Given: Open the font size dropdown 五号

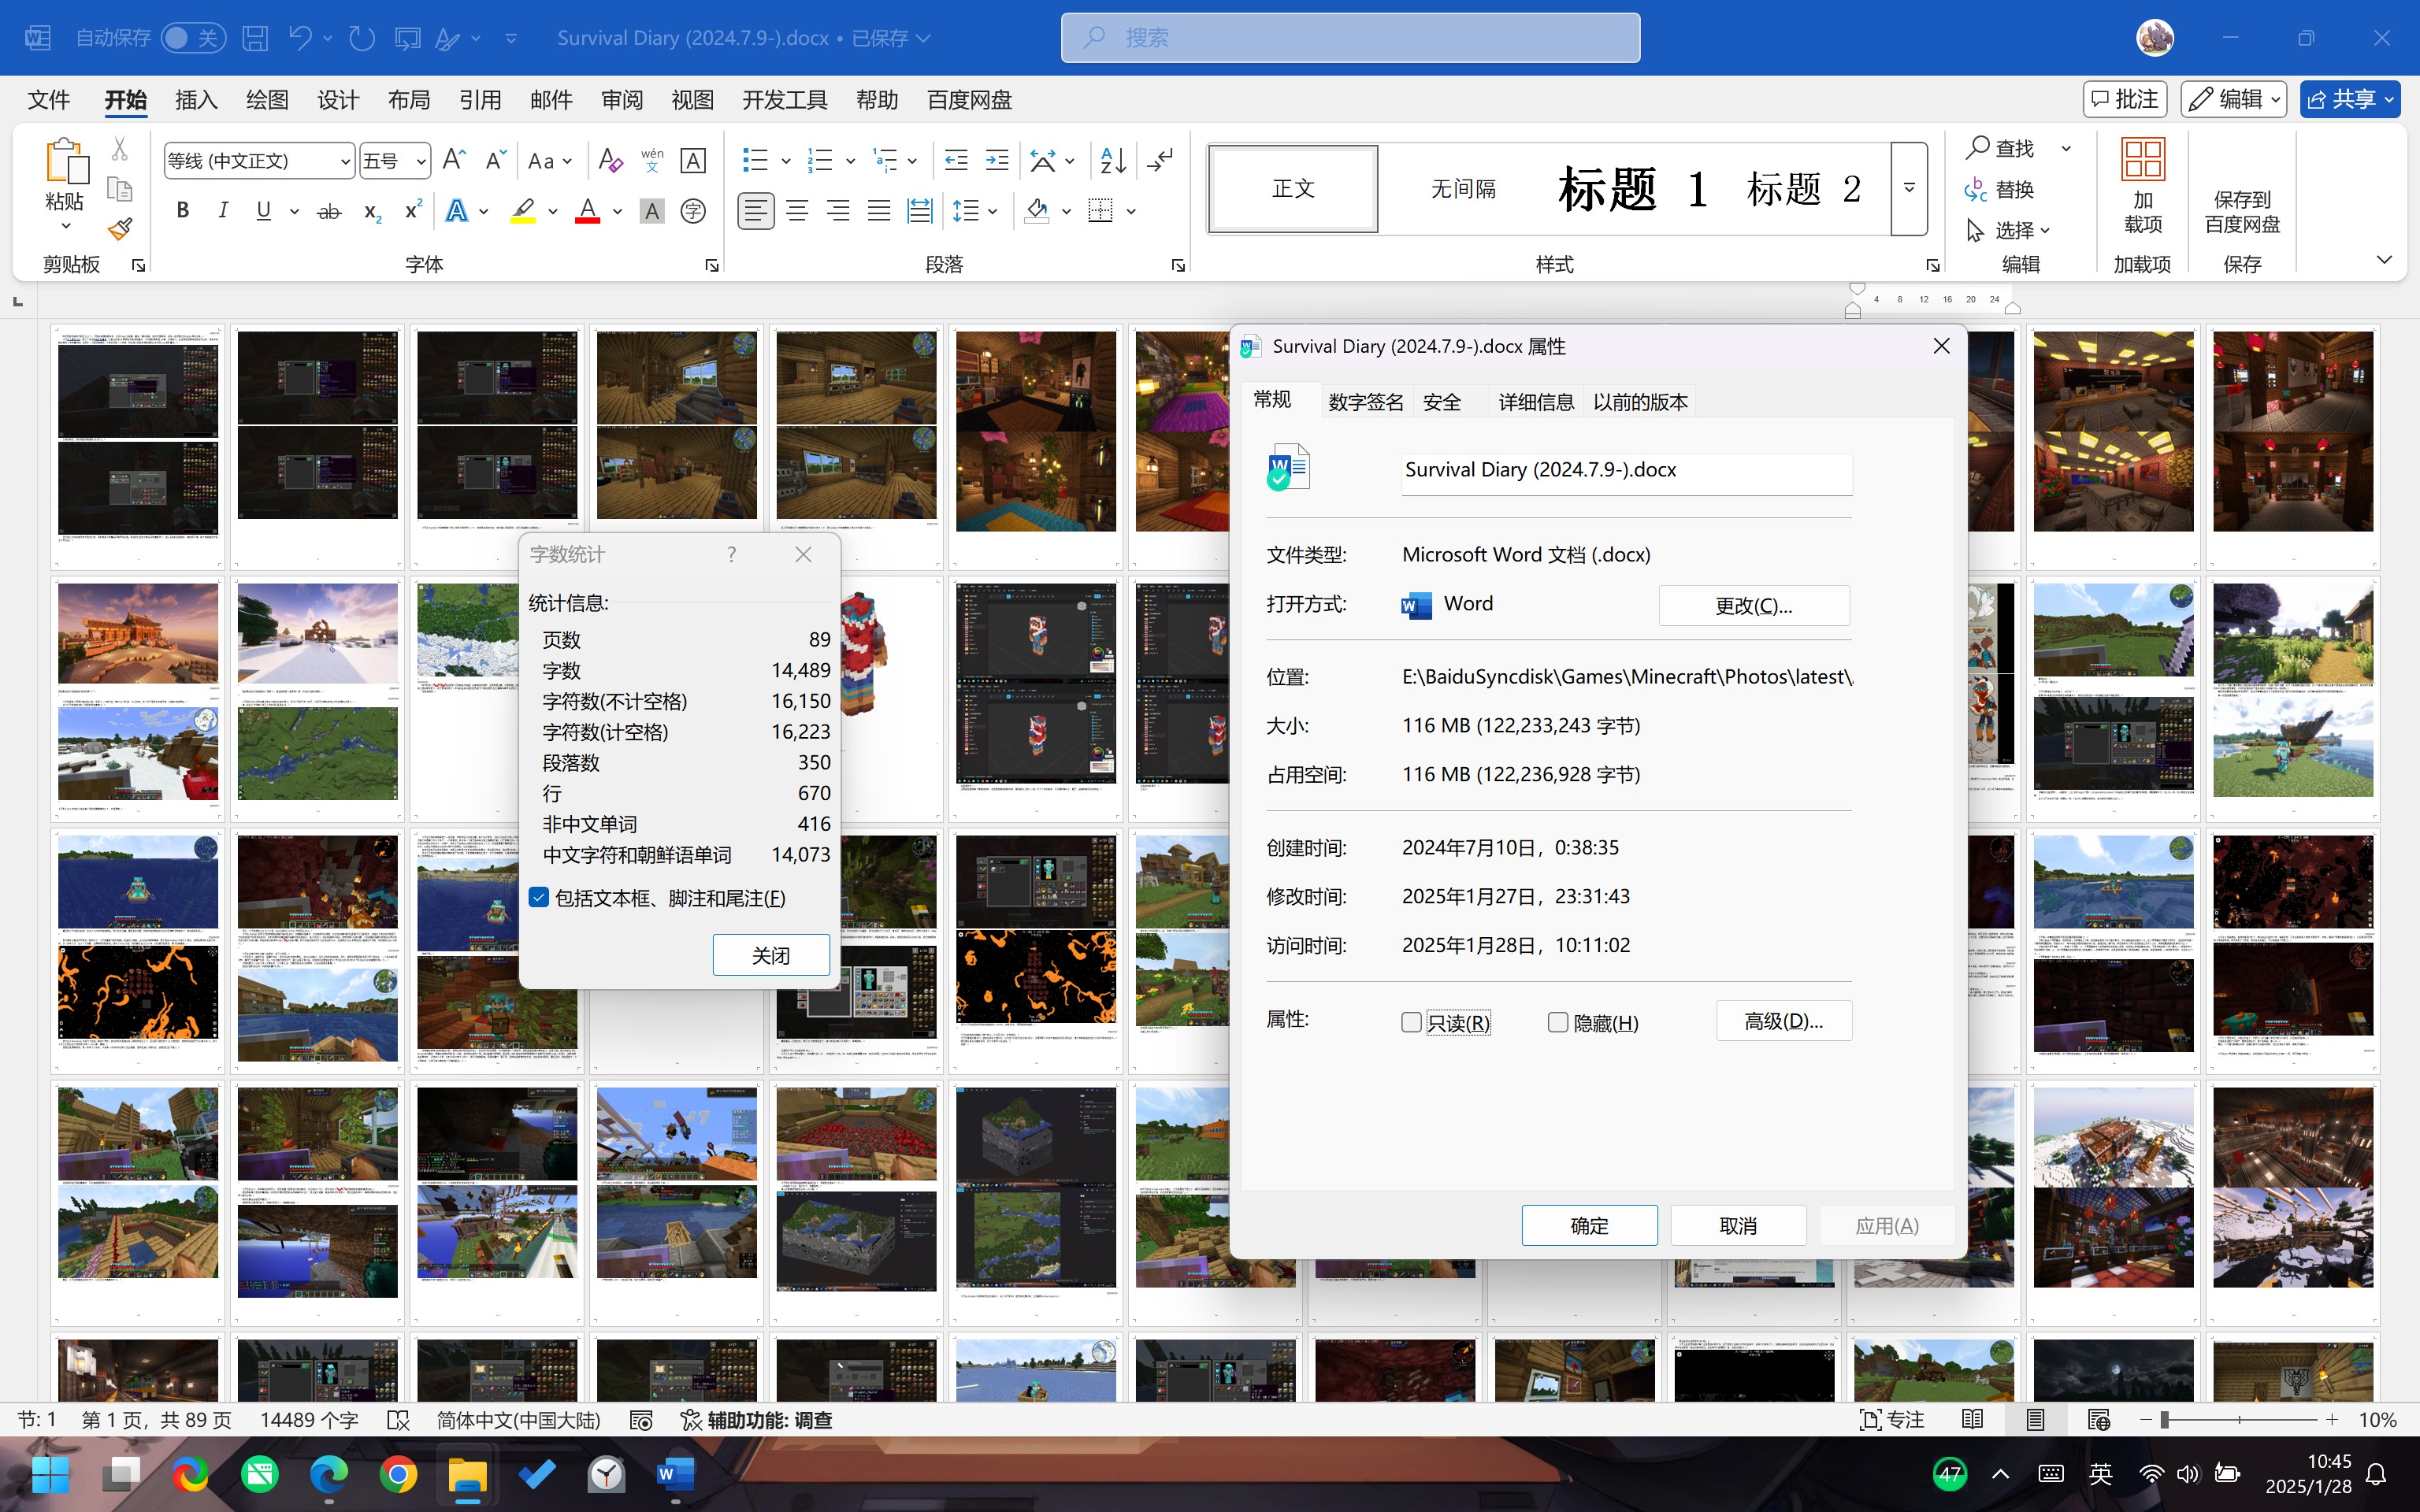Looking at the screenshot, I should (x=421, y=161).
